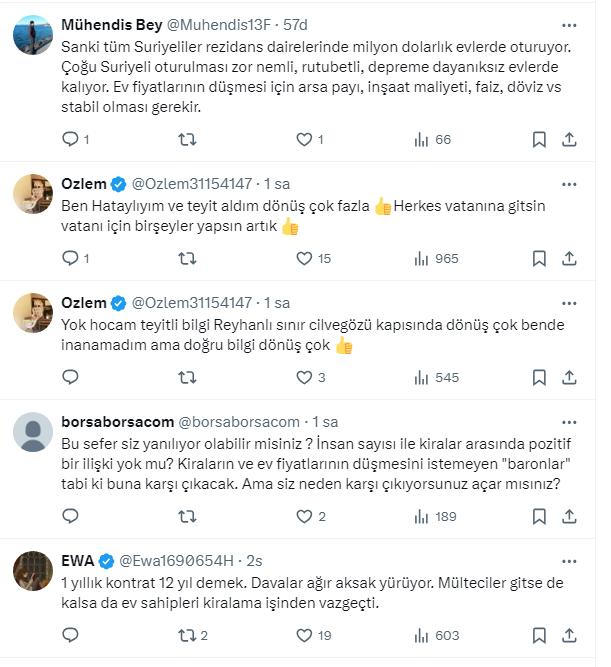Bookmark borsaborsacom's tweet
611x667 pixels.
[x=539, y=517]
